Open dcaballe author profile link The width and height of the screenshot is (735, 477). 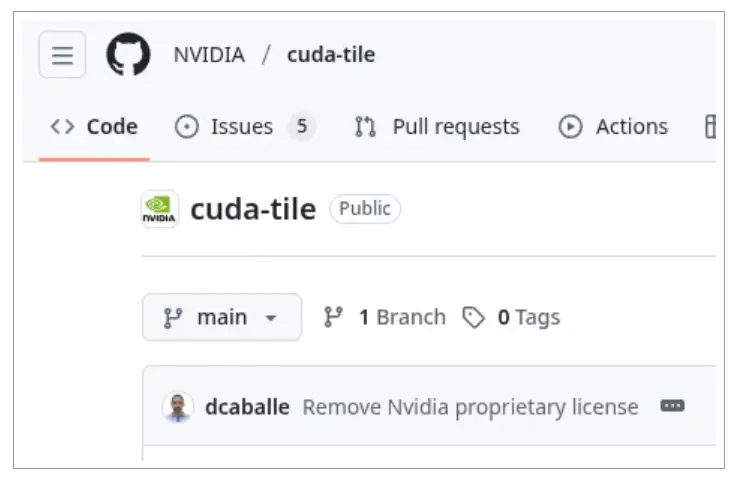click(247, 407)
